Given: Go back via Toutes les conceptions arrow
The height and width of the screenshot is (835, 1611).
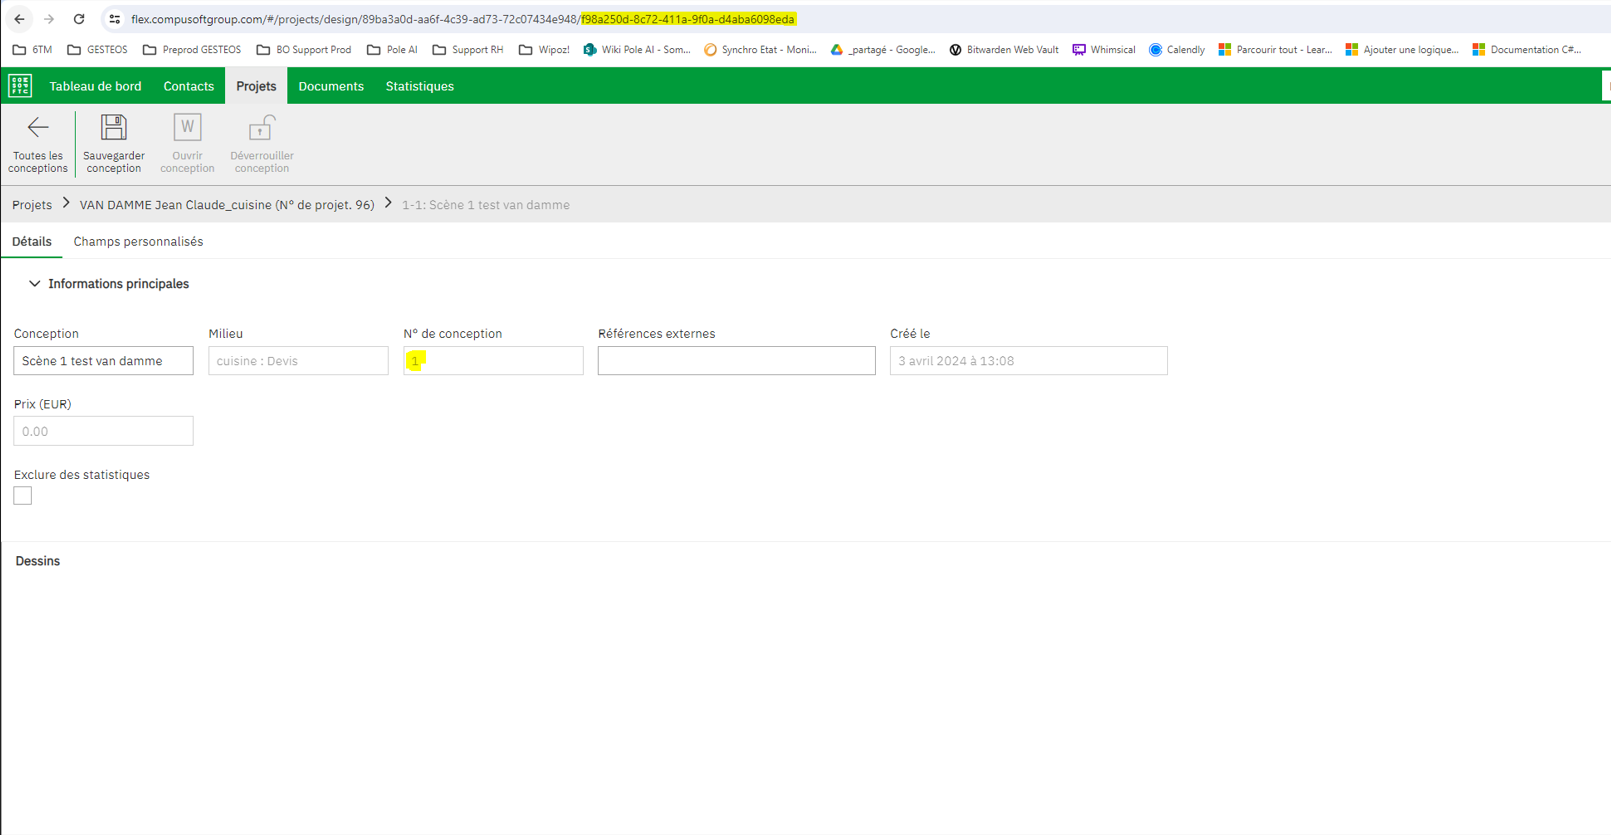Looking at the screenshot, I should [x=38, y=128].
